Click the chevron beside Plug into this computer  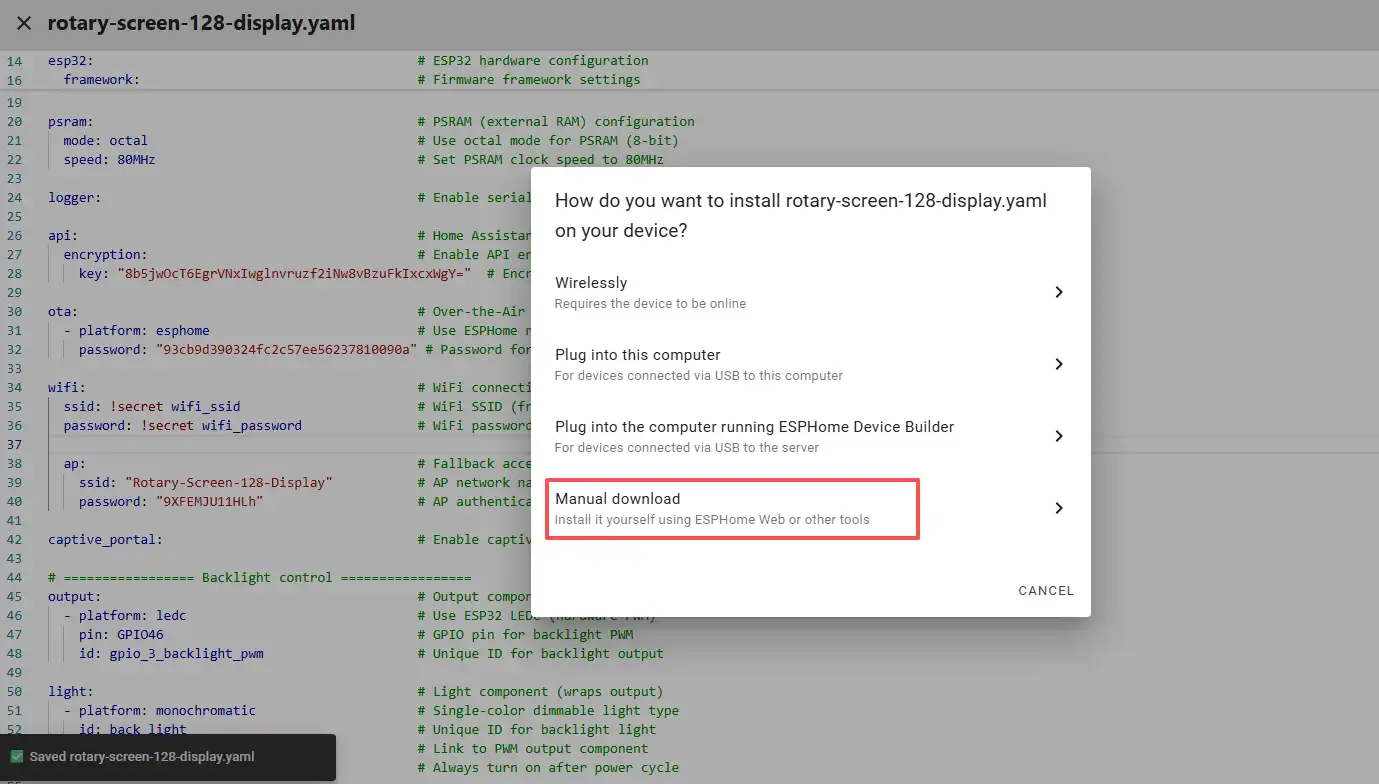(x=1058, y=364)
